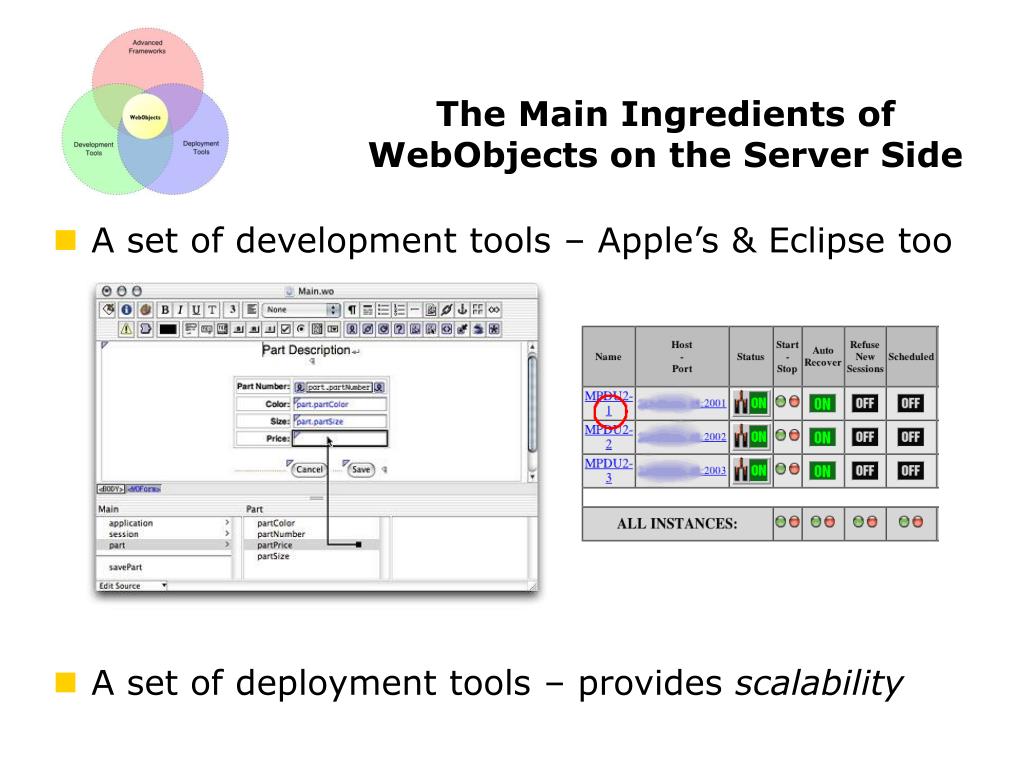Select partNumber in Part column

281,534
